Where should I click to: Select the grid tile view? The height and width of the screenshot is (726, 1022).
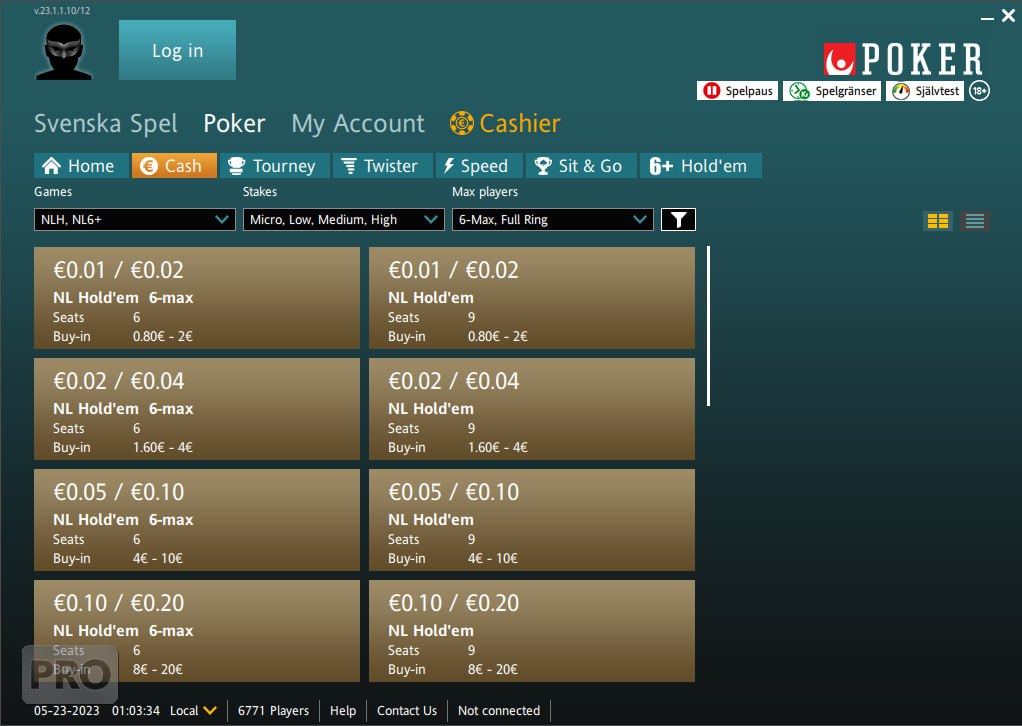pos(938,221)
